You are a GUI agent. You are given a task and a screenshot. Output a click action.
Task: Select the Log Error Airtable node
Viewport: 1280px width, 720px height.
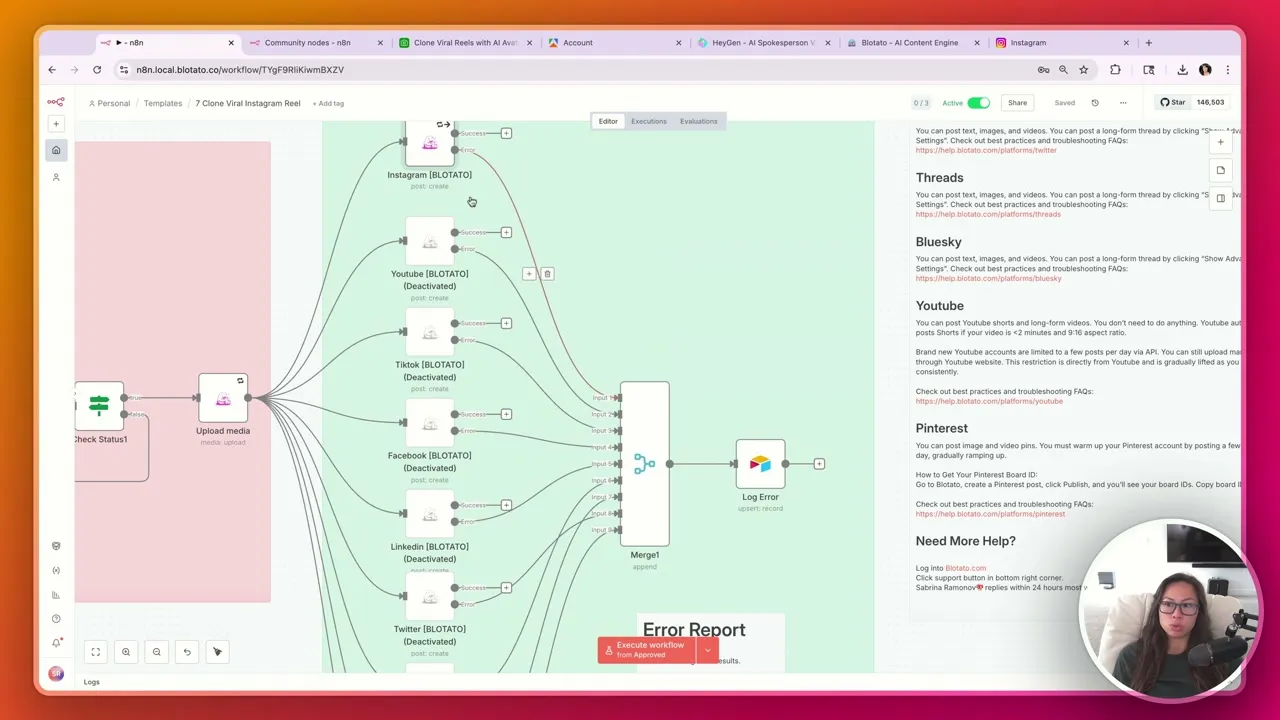(760, 464)
